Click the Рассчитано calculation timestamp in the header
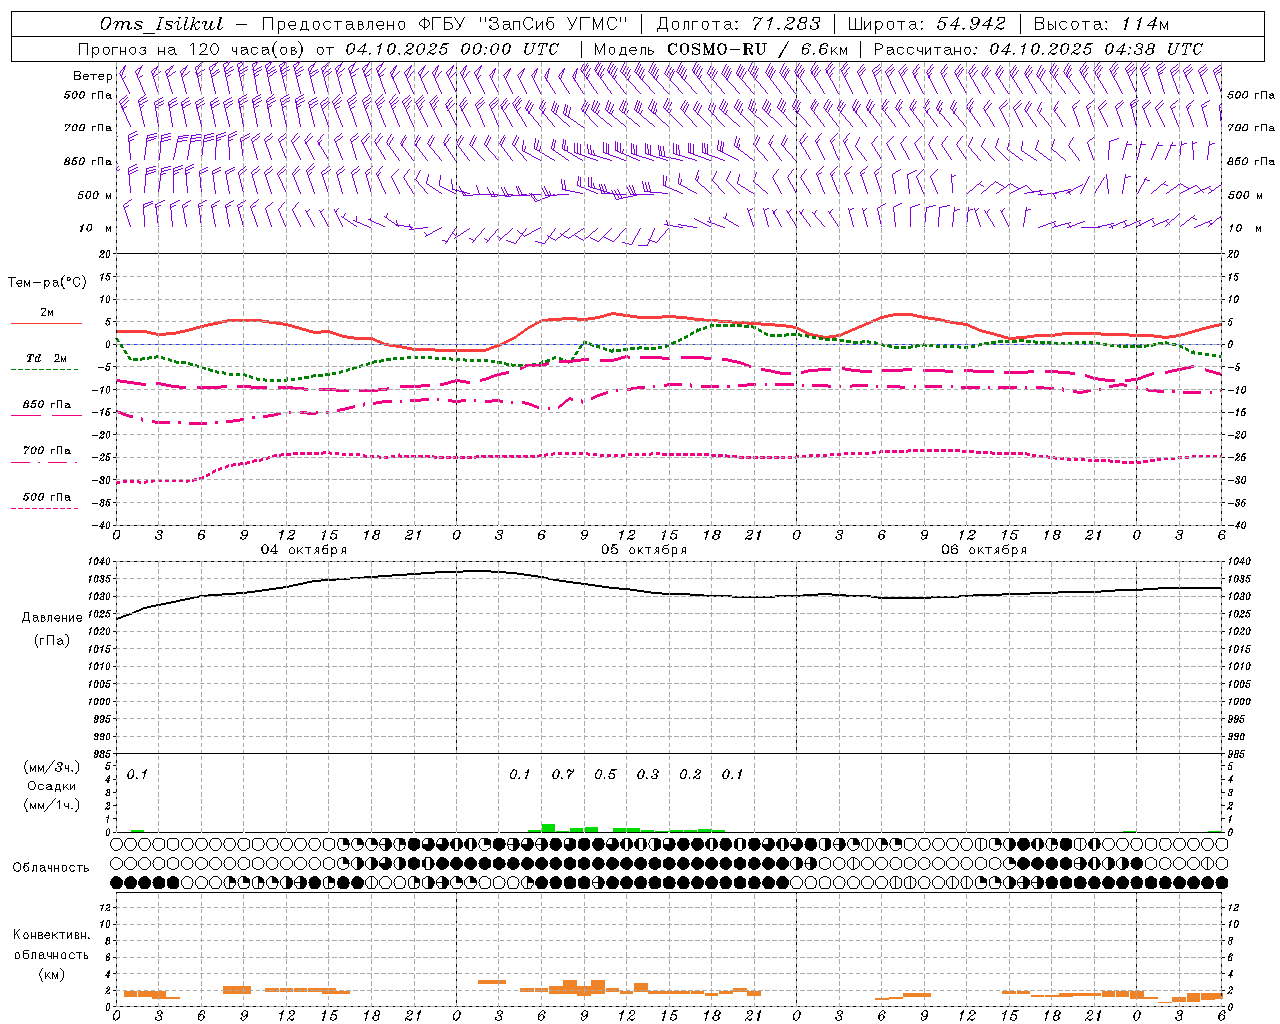This screenshot has height=1024, width=1280. point(1037,49)
